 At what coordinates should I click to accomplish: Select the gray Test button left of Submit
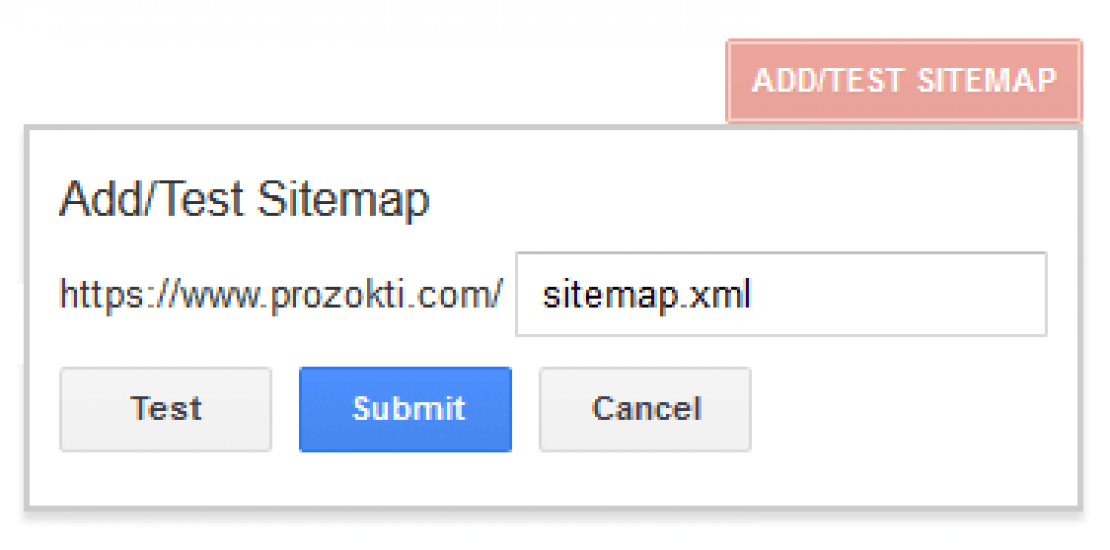165,409
